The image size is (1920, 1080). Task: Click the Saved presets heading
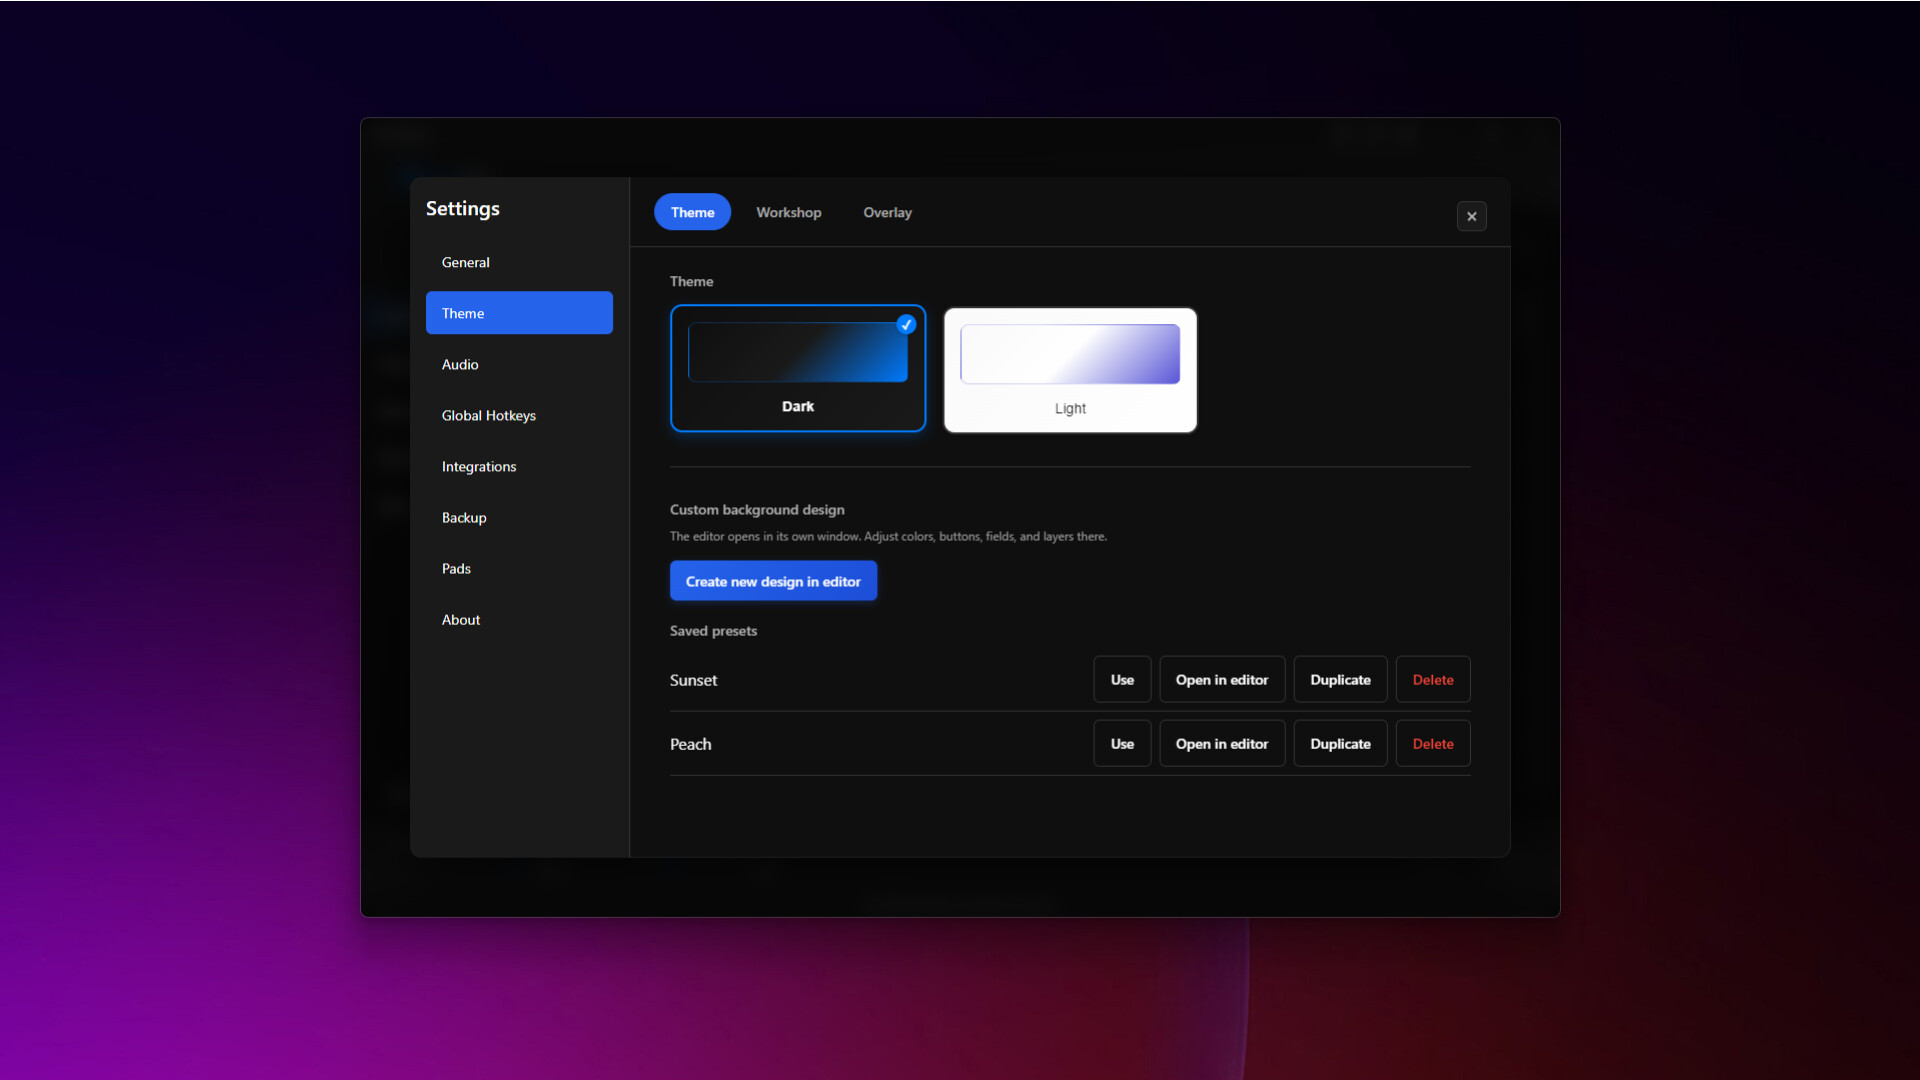[x=713, y=631]
